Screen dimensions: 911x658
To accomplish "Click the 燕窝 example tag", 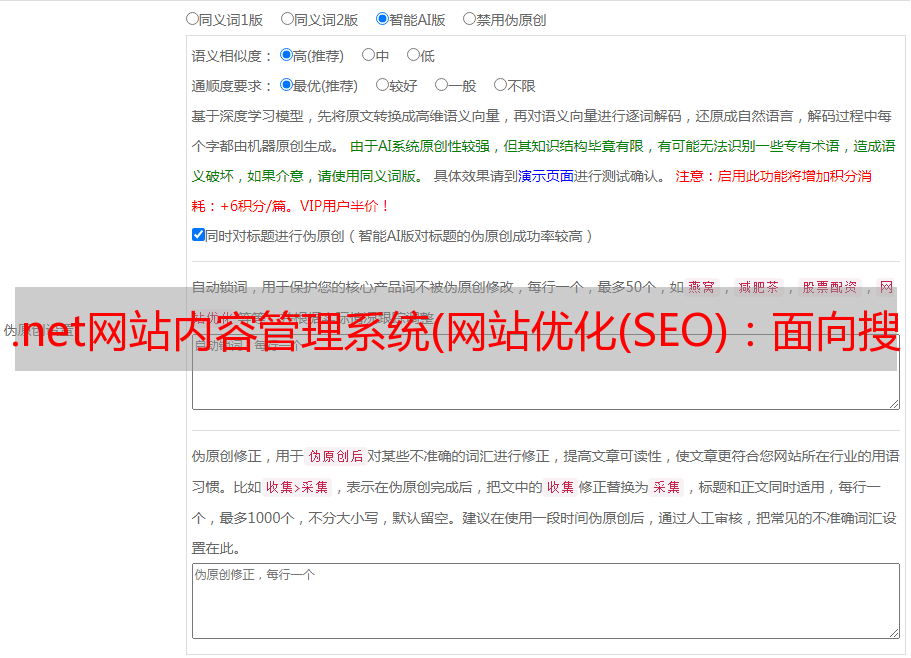I will click(x=701, y=287).
